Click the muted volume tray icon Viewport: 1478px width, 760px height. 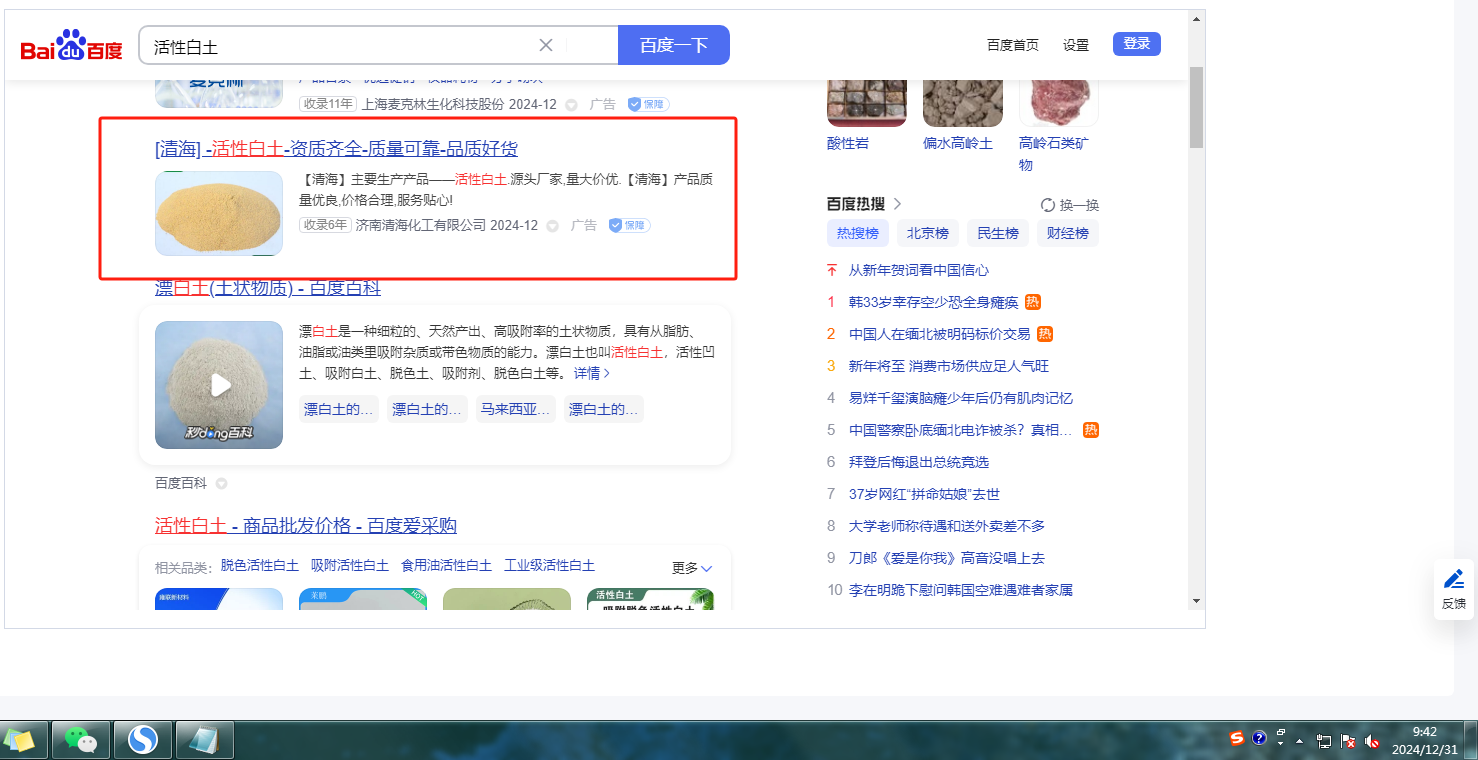1372,742
